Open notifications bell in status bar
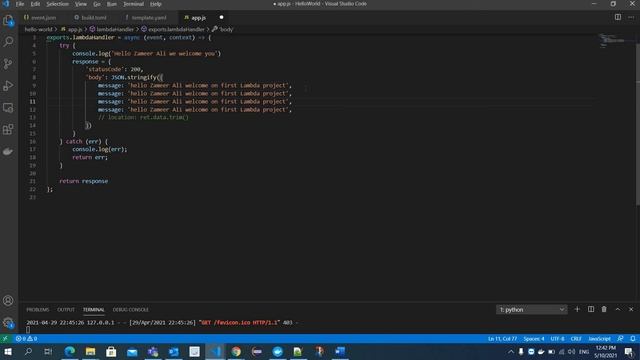 tap(633, 339)
